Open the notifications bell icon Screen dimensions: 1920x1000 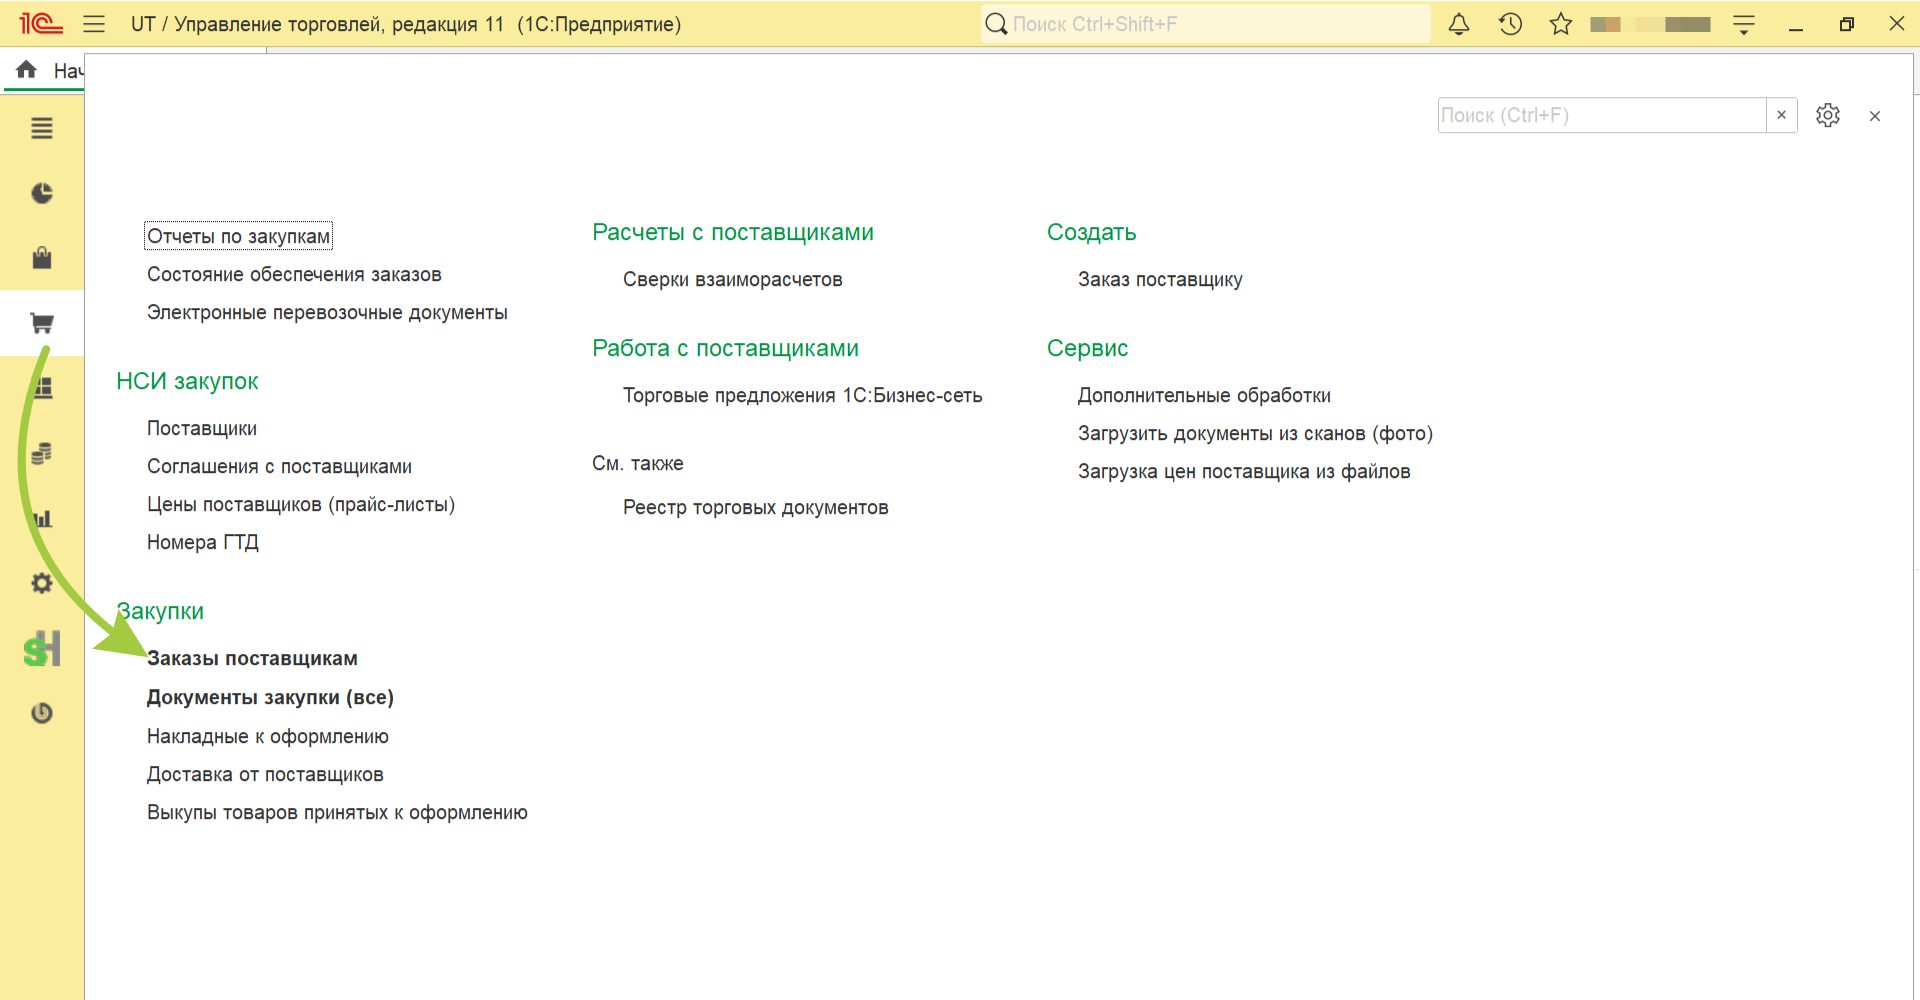1459,24
